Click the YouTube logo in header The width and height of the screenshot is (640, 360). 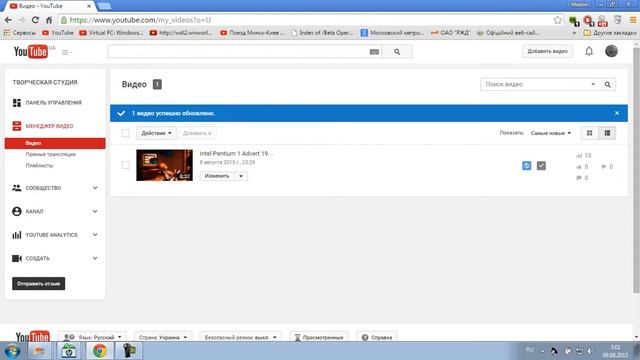[x=31, y=52]
